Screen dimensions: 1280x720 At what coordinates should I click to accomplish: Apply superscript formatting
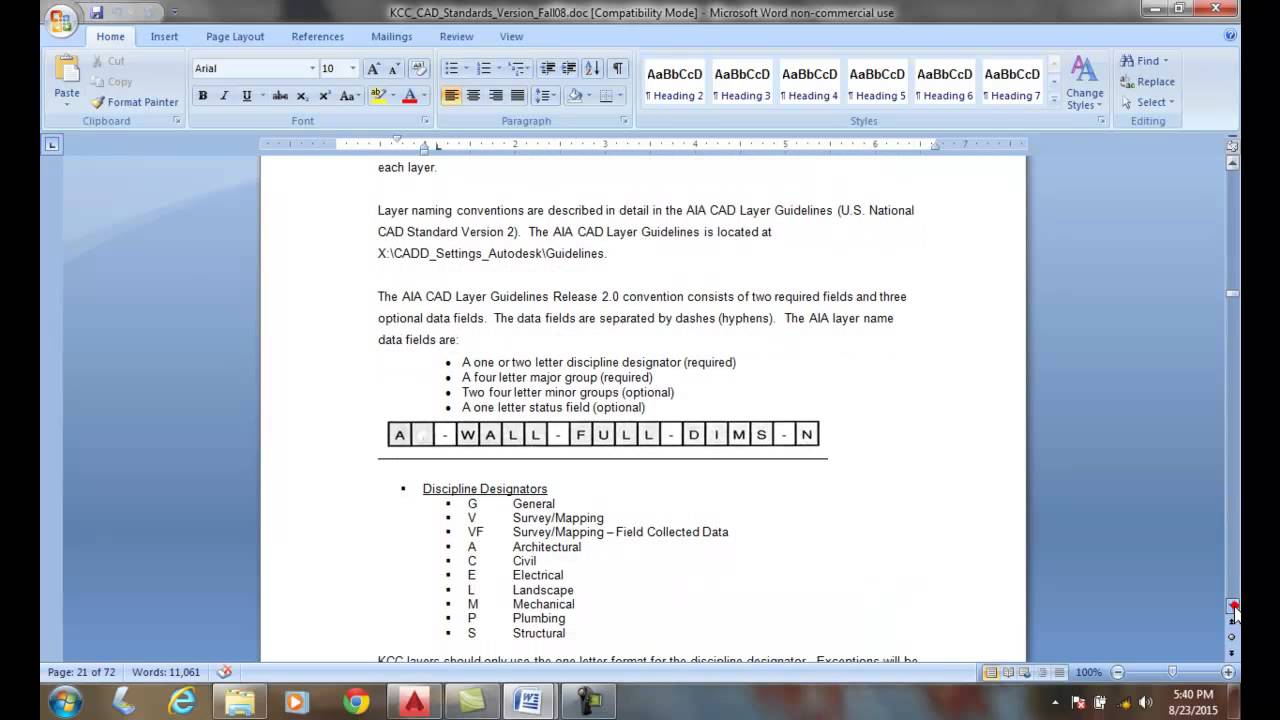(324, 96)
